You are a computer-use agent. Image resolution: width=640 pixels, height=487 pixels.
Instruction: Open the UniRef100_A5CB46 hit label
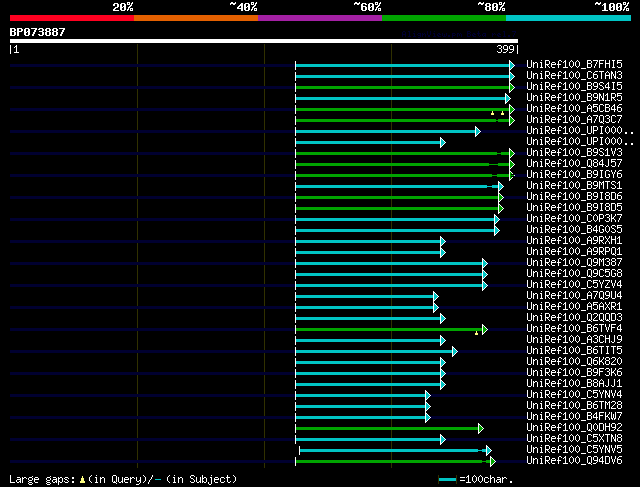pyautogui.click(x=574, y=109)
